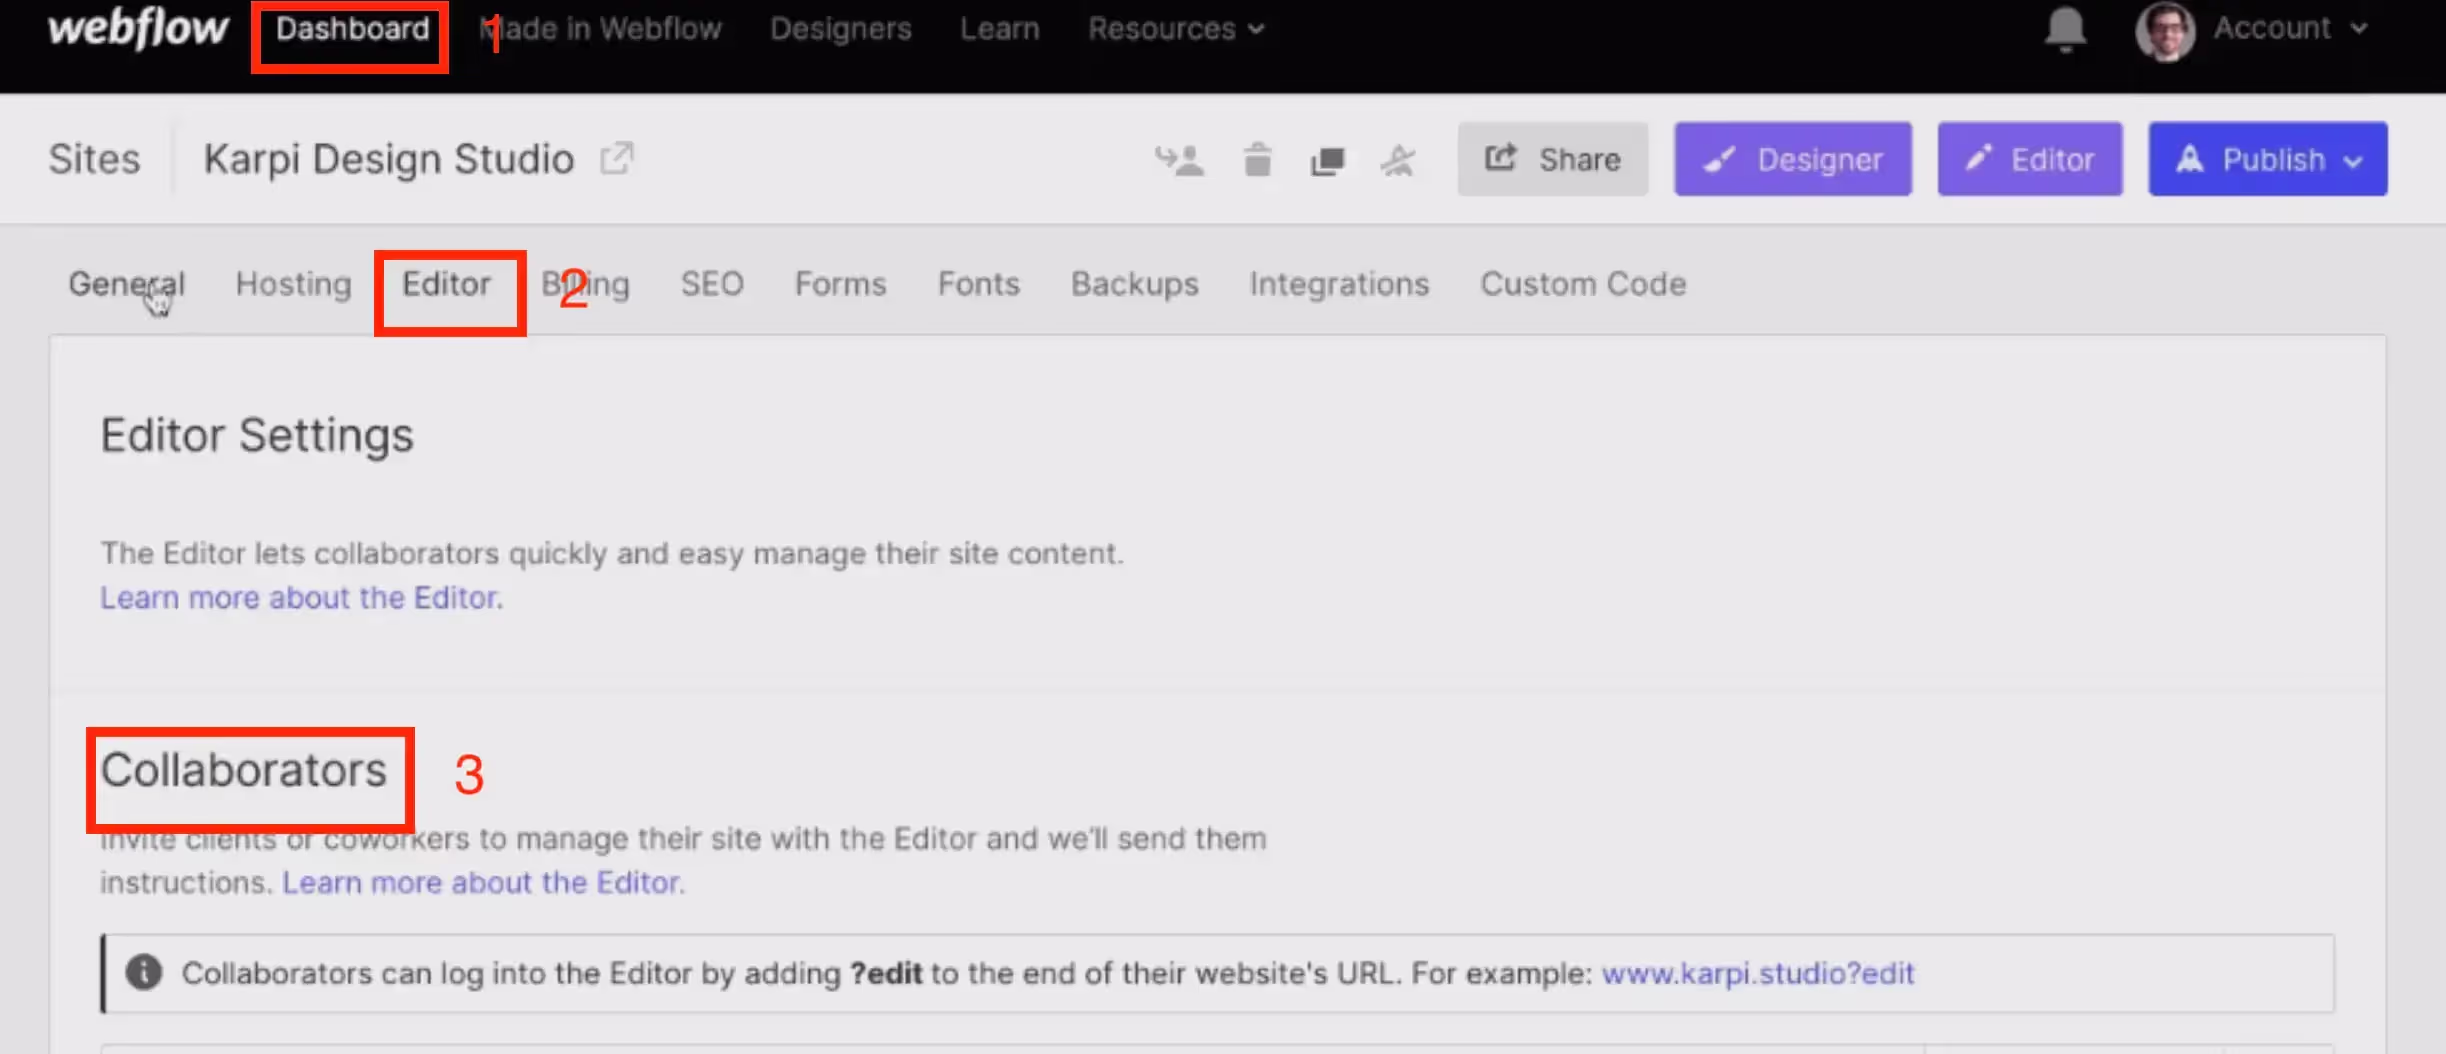This screenshot has width=2446, height=1054.
Task: Click the info icon in collaborators notice
Action: [x=144, y=972]
